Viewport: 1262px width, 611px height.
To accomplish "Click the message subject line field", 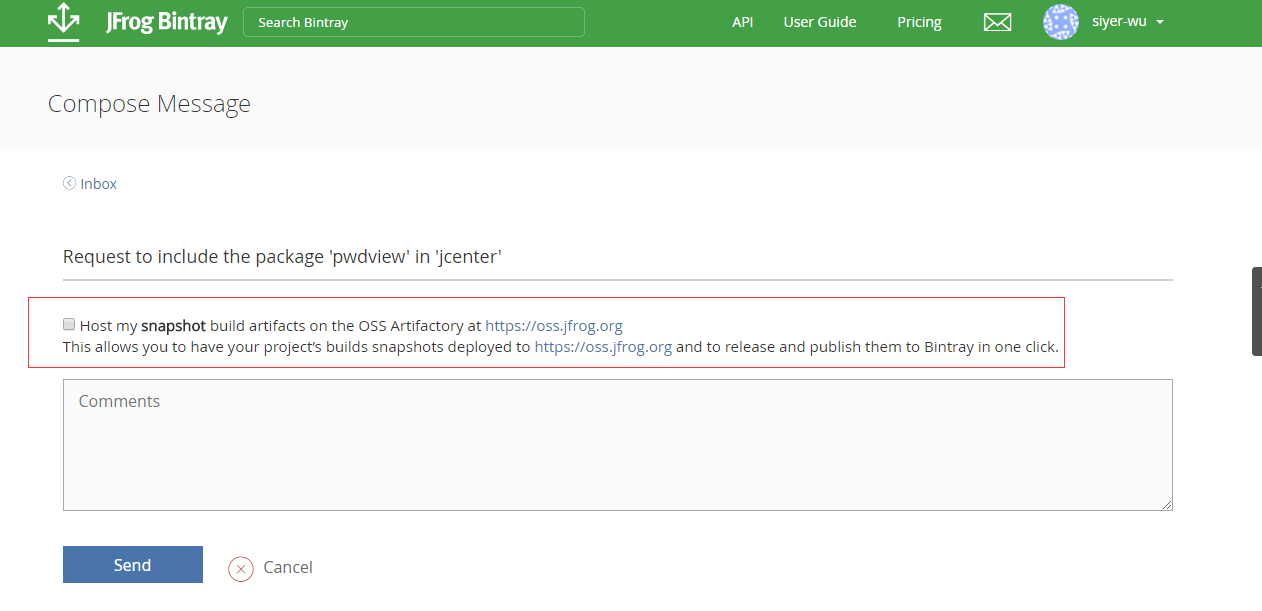I will (x=618, y=257).
